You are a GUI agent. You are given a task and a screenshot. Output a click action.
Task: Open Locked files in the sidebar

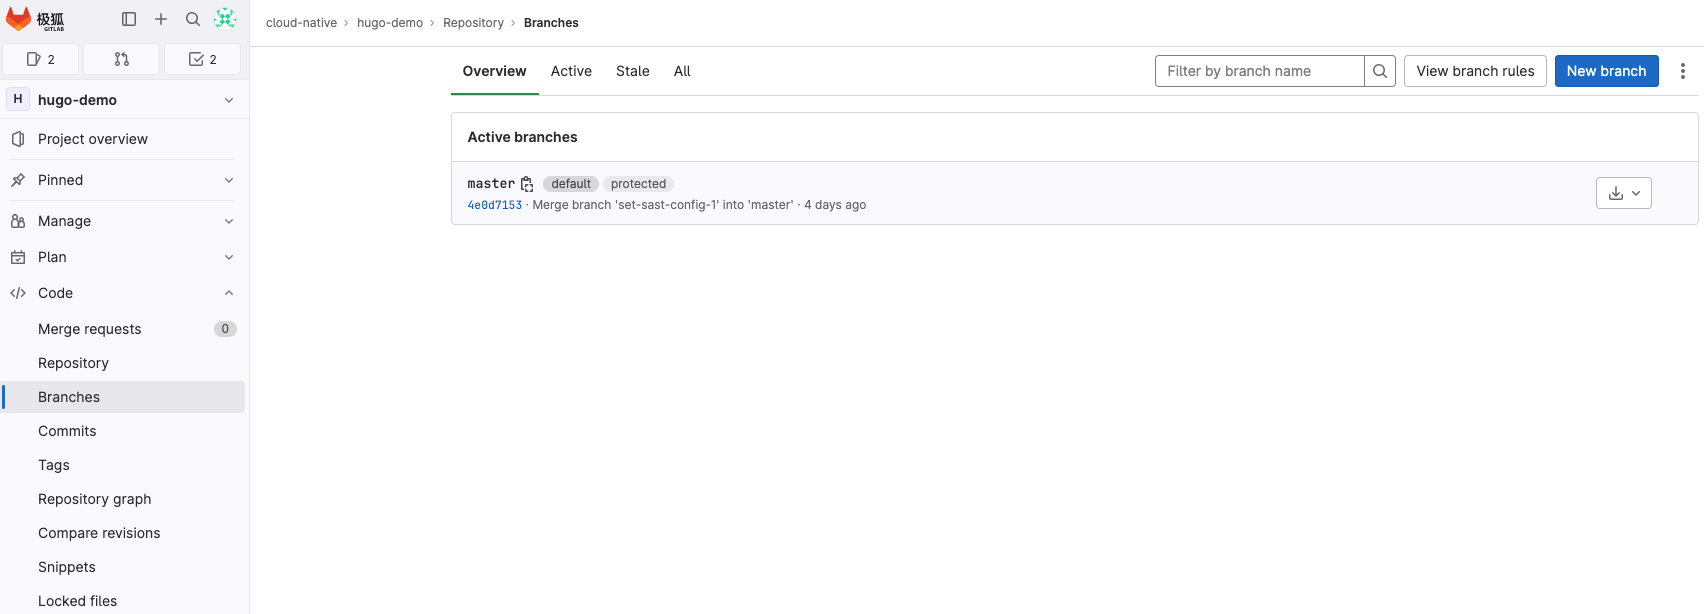pos(124,601)
